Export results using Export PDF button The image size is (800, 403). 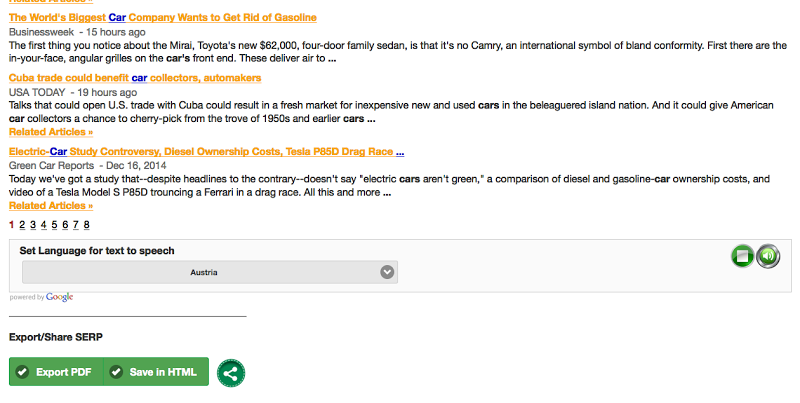click(56, 372)
